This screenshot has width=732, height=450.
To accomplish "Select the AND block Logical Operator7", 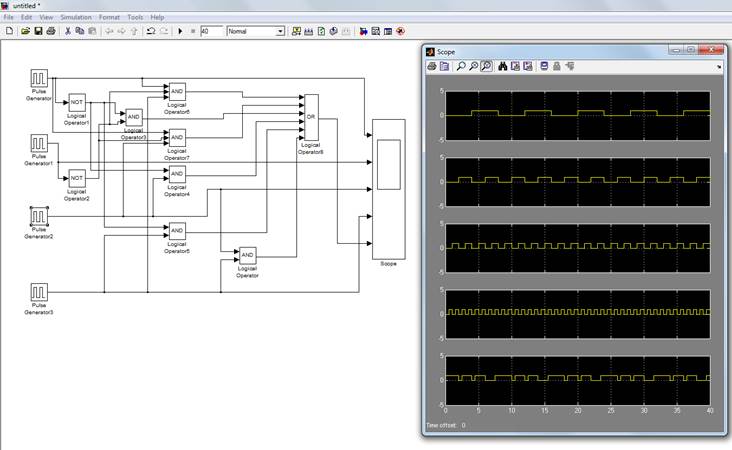I will pos(177,137).
